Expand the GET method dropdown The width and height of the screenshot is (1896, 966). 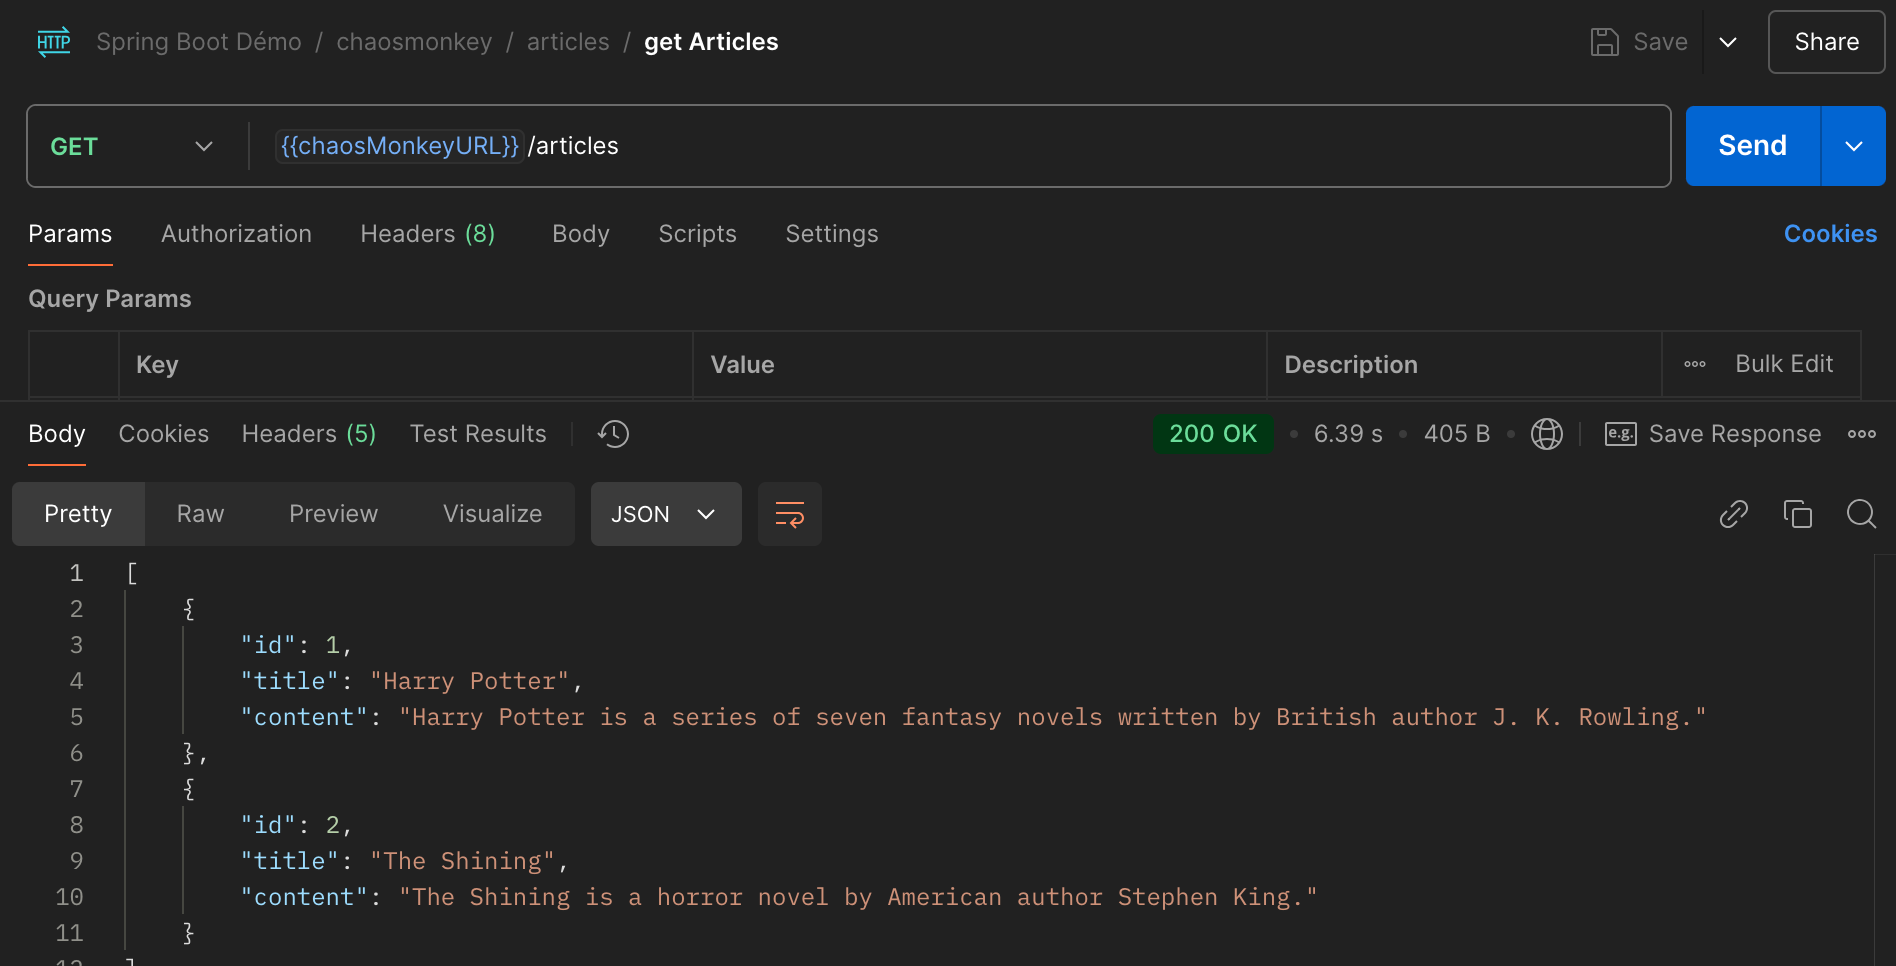click(x=132, y=146)
